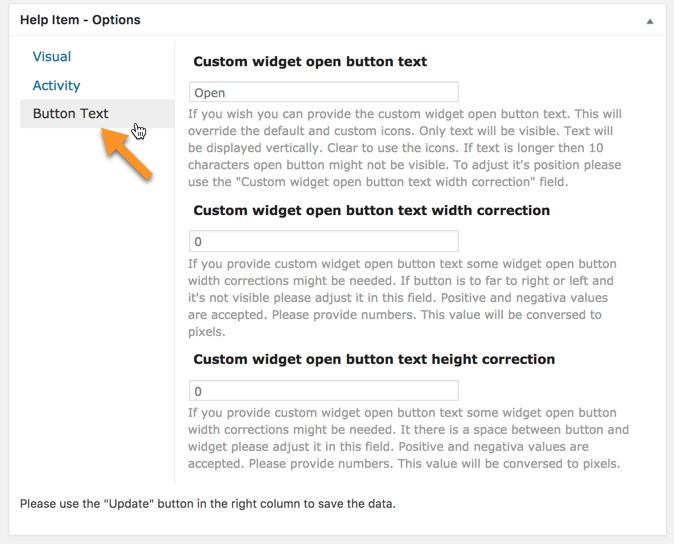The height and width of the screenshot is (544, 674).
Task: Click the 'Custom widget open button text' heading
Action: point(310,61)
